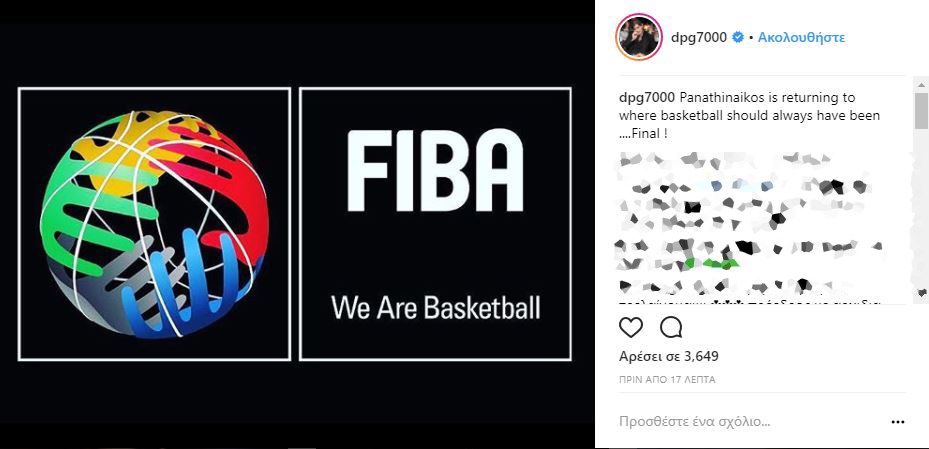This screenshot has width=929, height=449.
Task: Click the colorful FIBA basketball globe logo
Action: (x=154, y=224)
